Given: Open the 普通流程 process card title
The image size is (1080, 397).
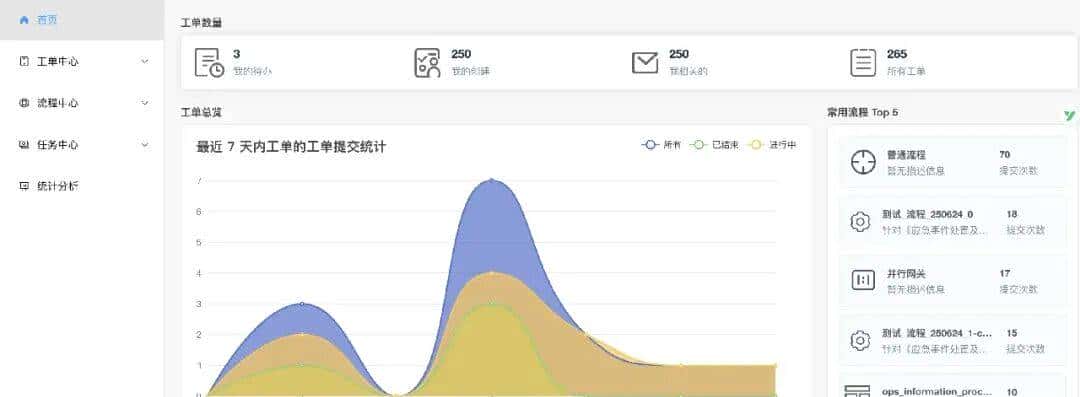Looking at the screenshot, I should pos(906,155).
